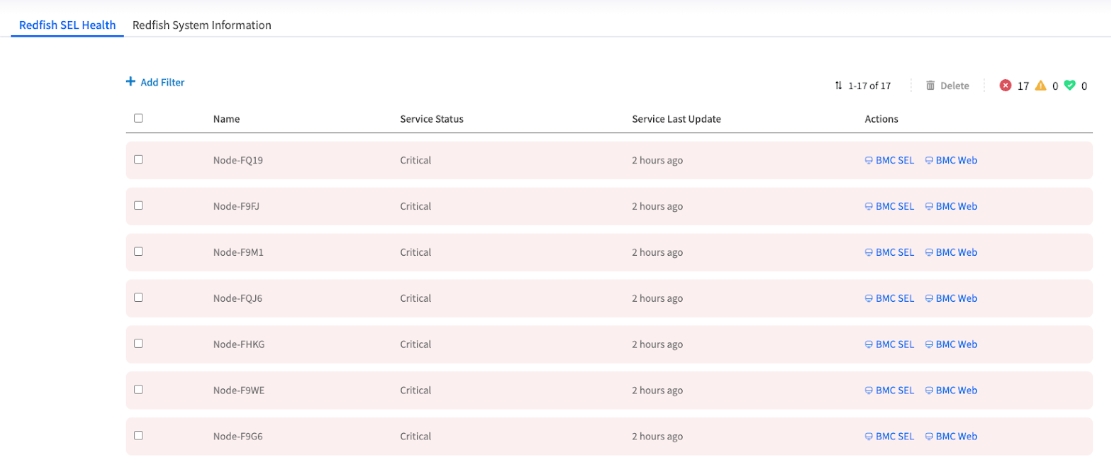Click the Service Last Update column header
The height and width of the screenshot is (463, 1111).
tap(676, 119)
